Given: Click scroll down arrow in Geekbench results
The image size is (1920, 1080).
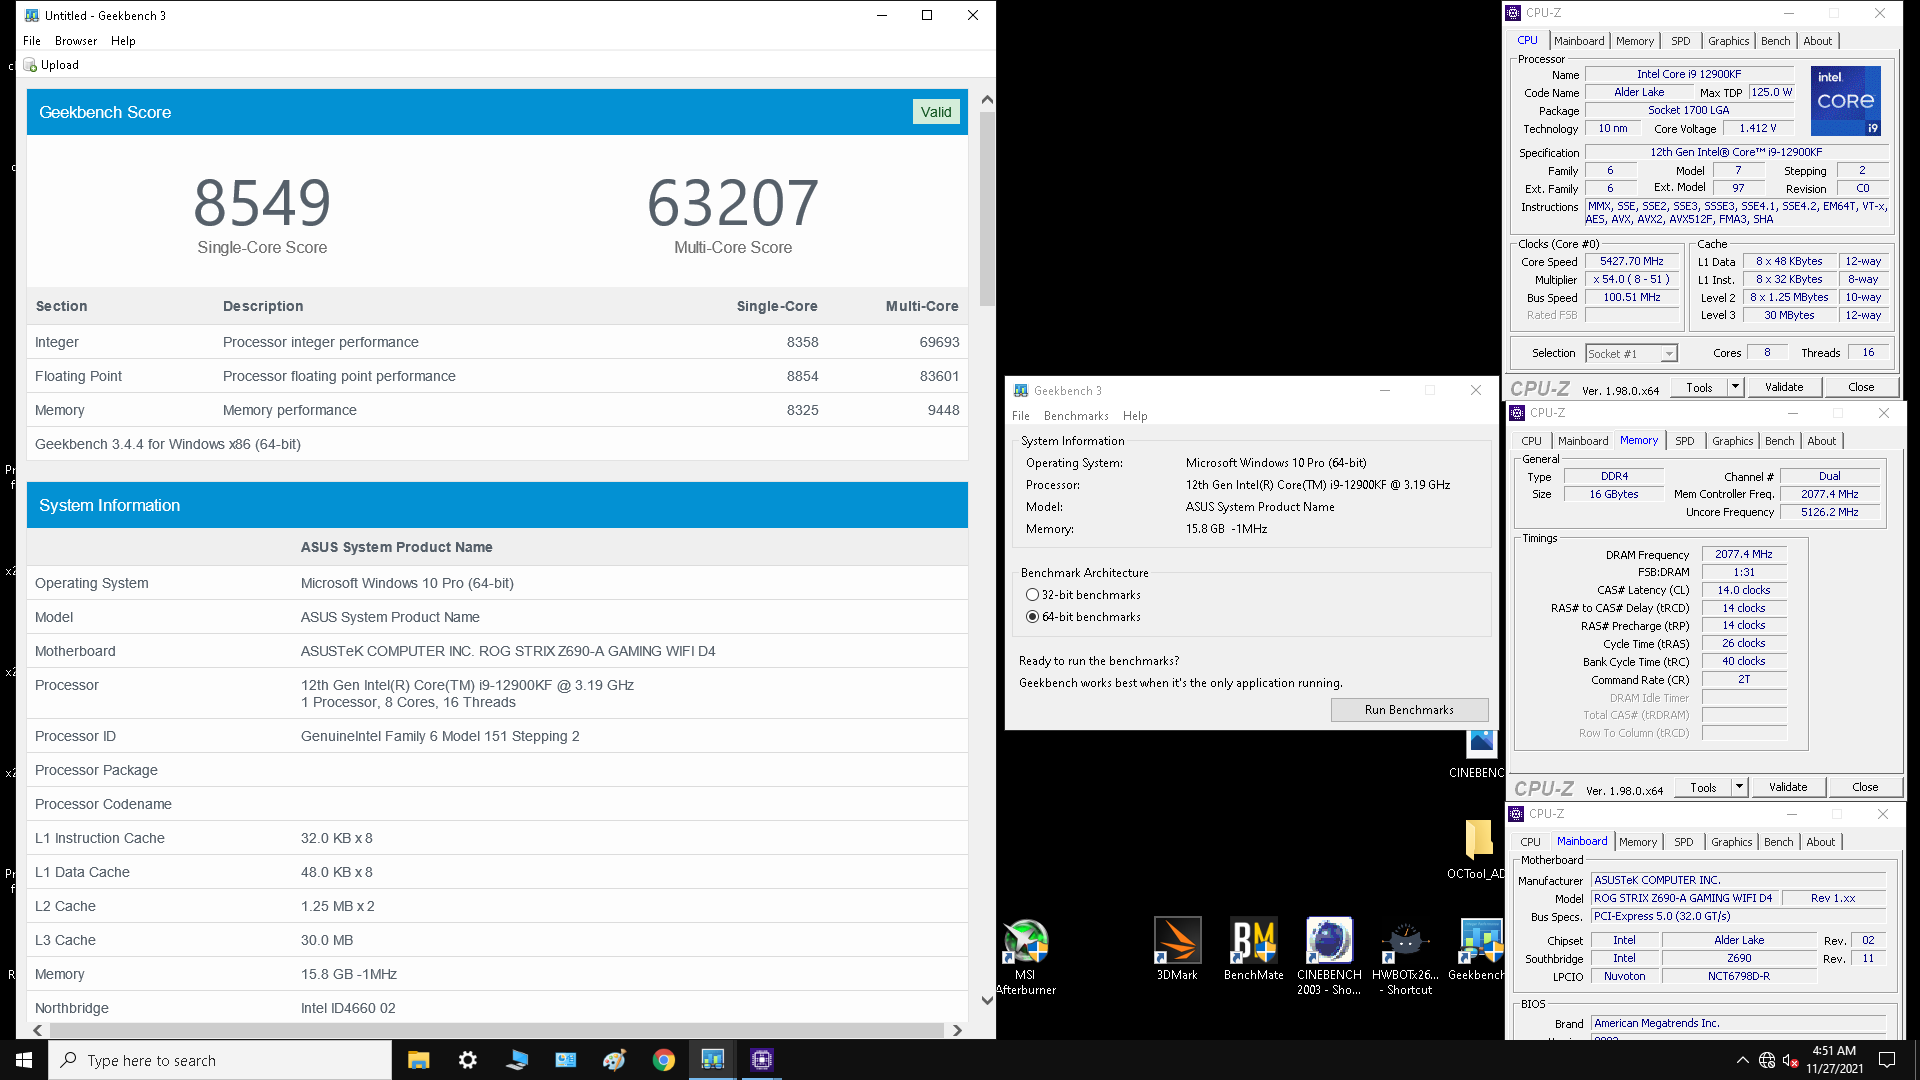Looking at the screenshot, I should point(987,1000).
